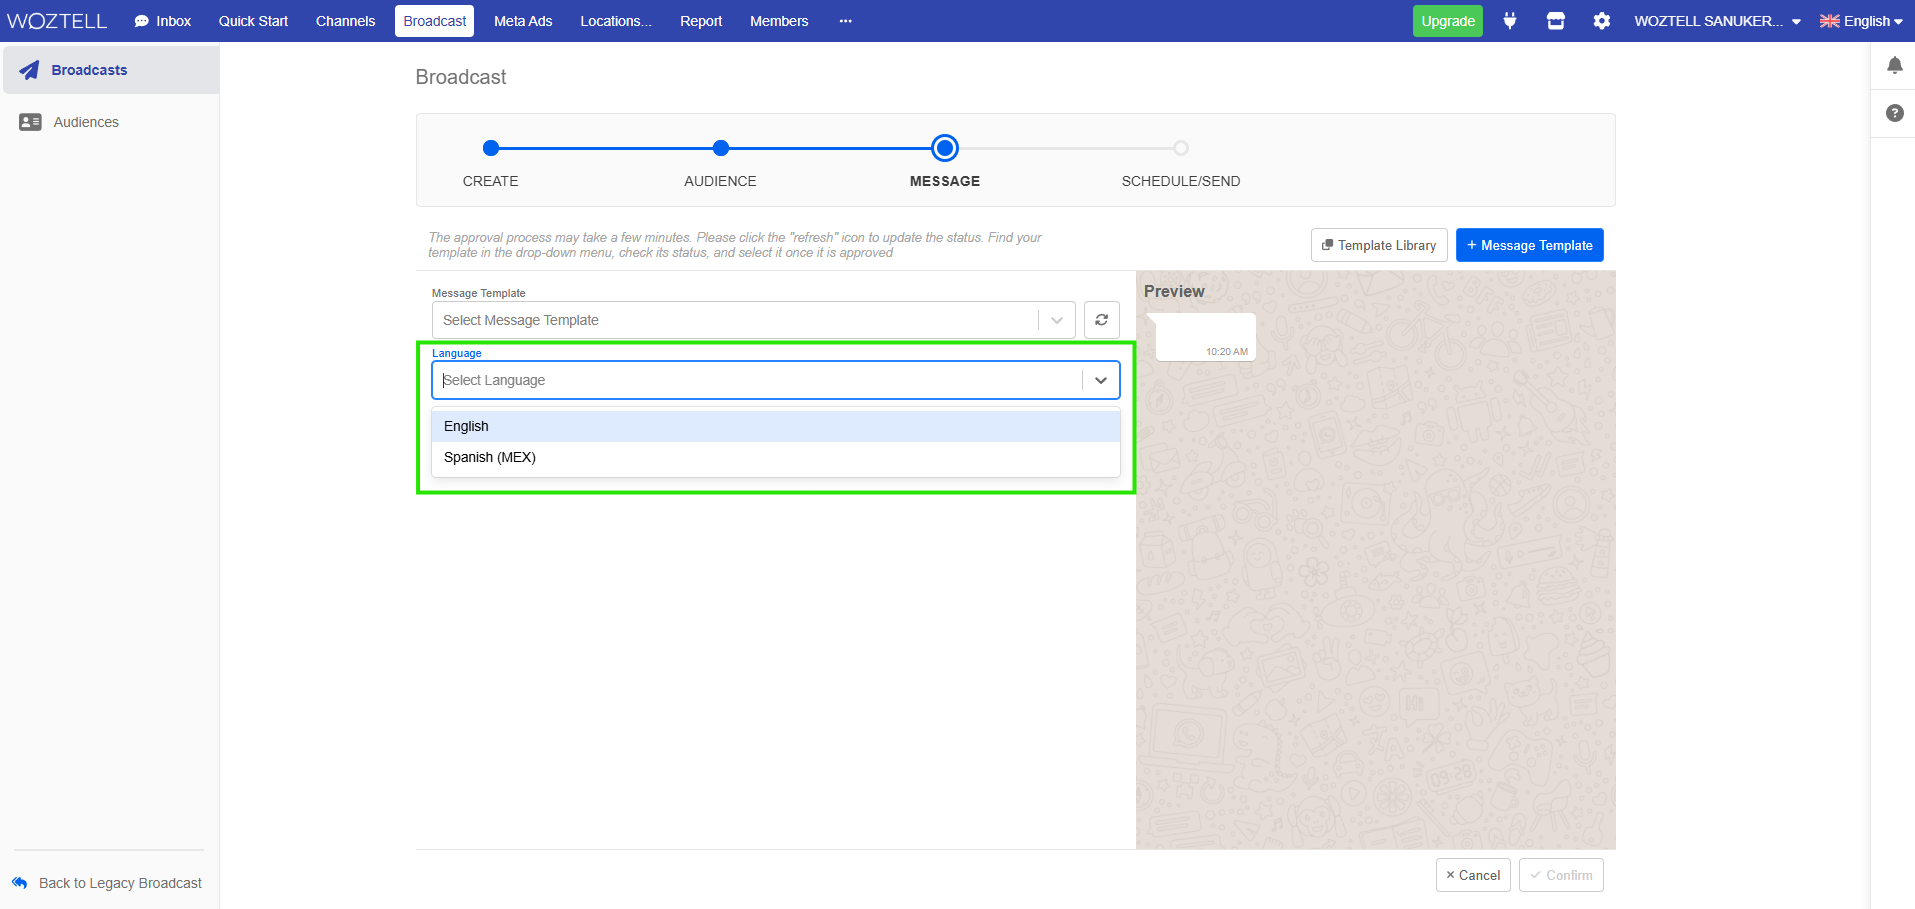Switch to the Report tab
The height and width of the screenshot is (909, 1915).
[x=700, y=20]
